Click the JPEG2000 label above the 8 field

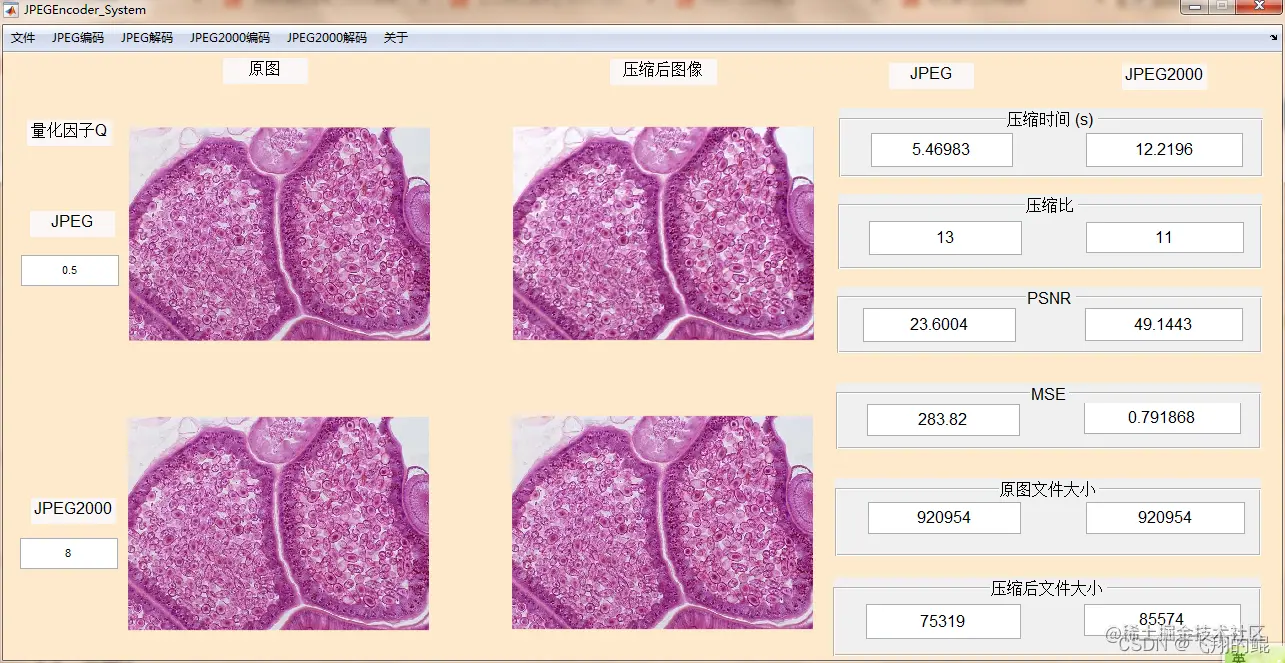(73, 509)
